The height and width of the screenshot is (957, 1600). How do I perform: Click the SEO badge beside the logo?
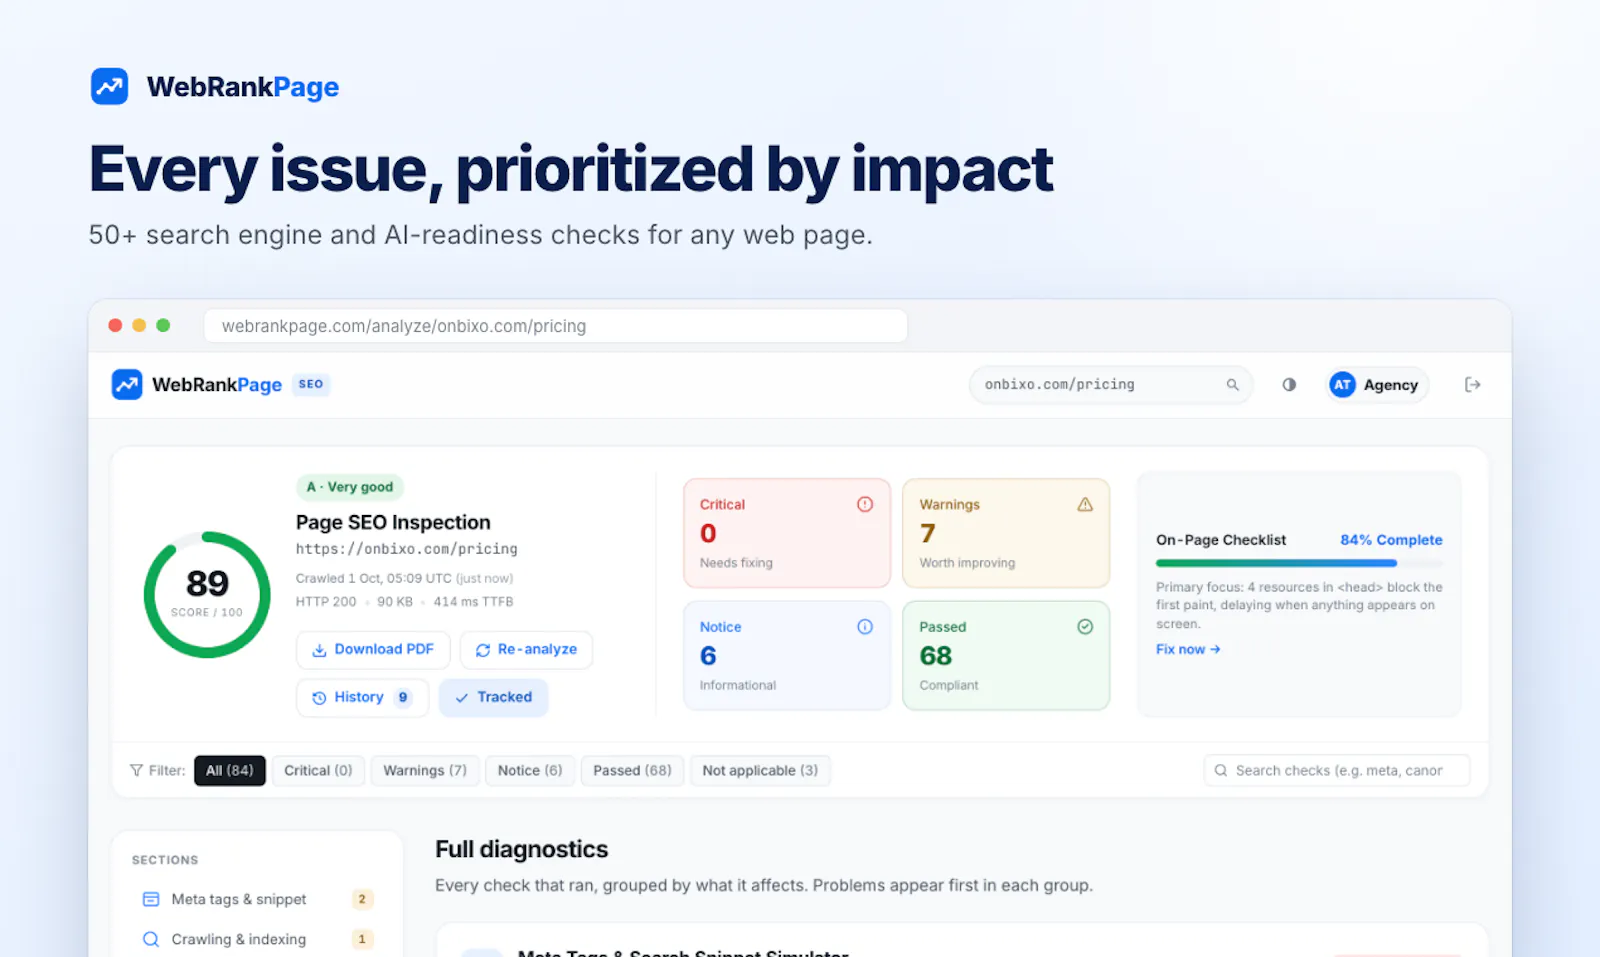(x=311, y=384)
